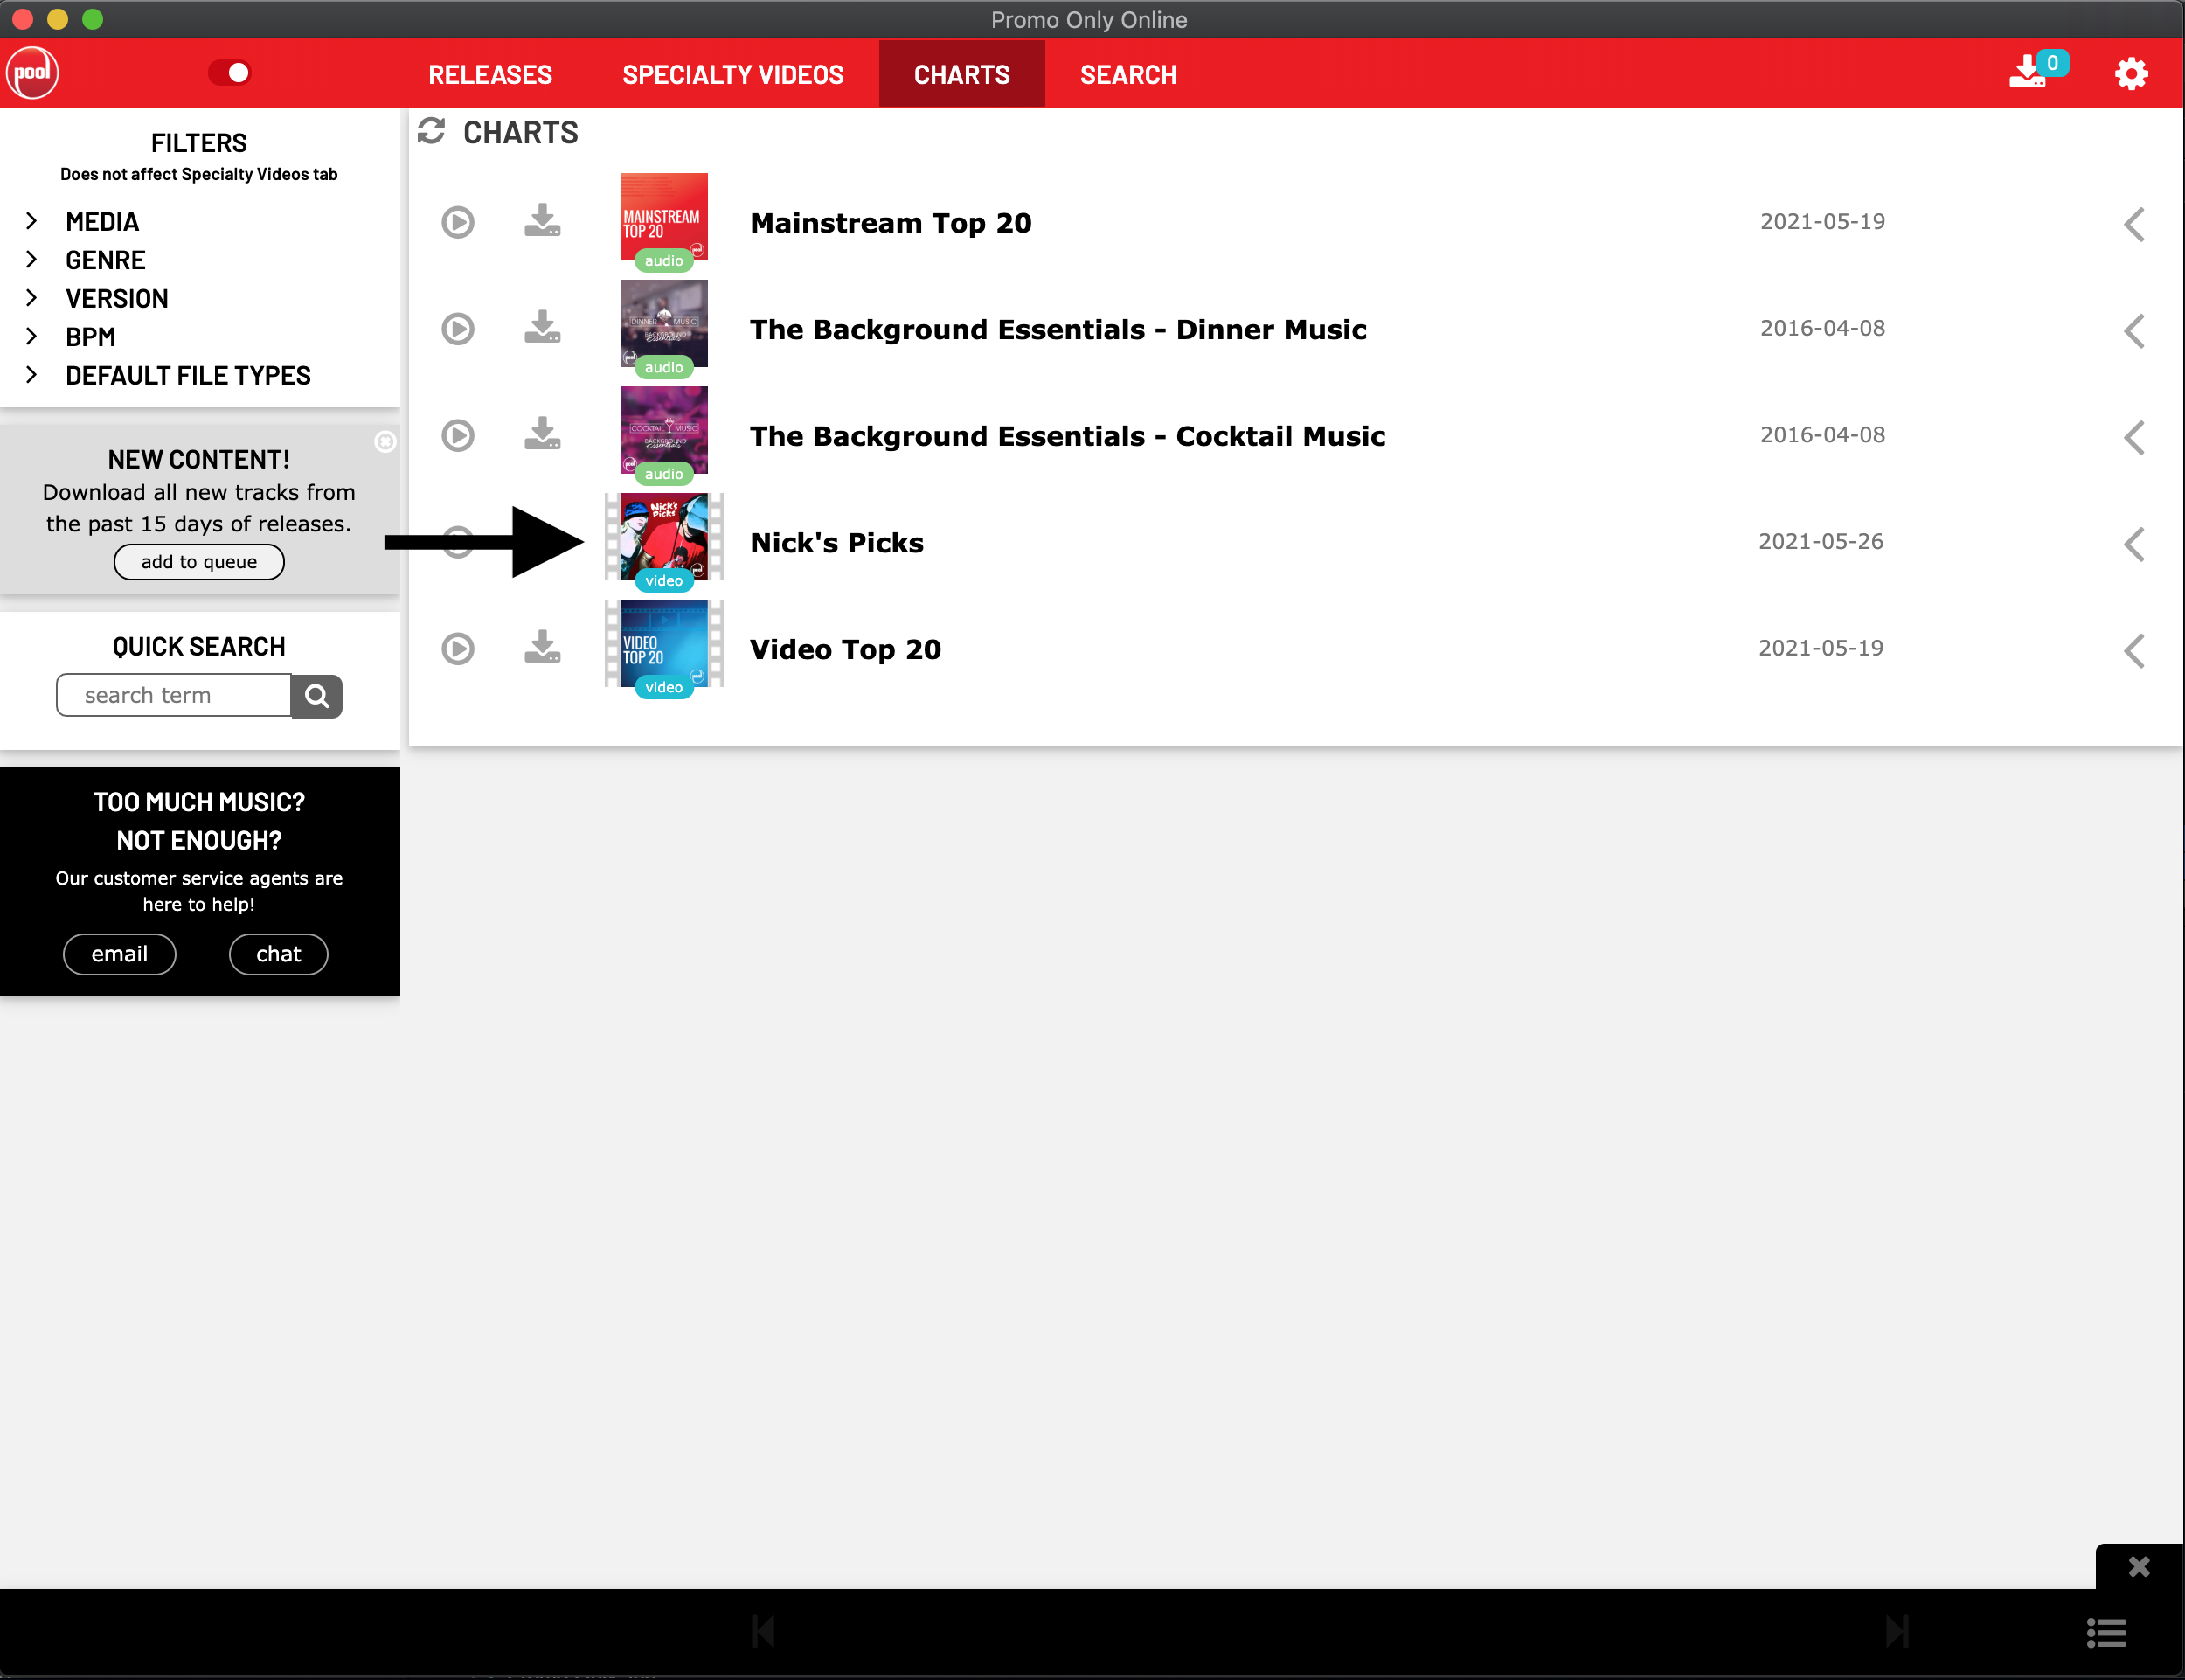The image size is (2185, 1680).
Task: Click the chat support button
Action: 278,954
